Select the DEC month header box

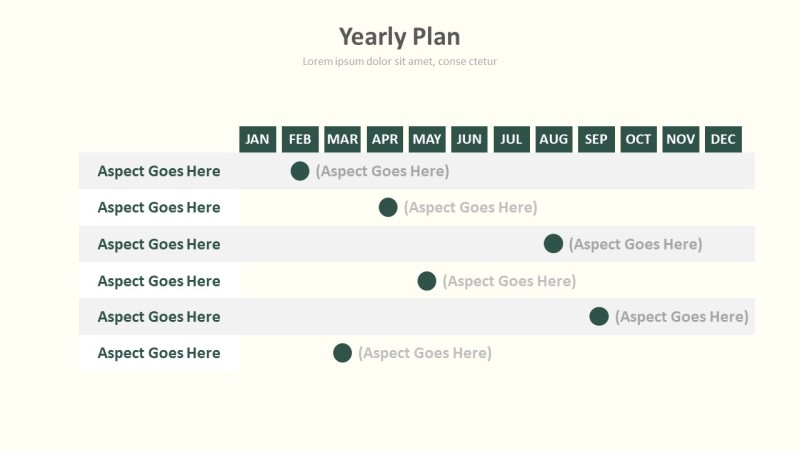(x=723, y=139)
